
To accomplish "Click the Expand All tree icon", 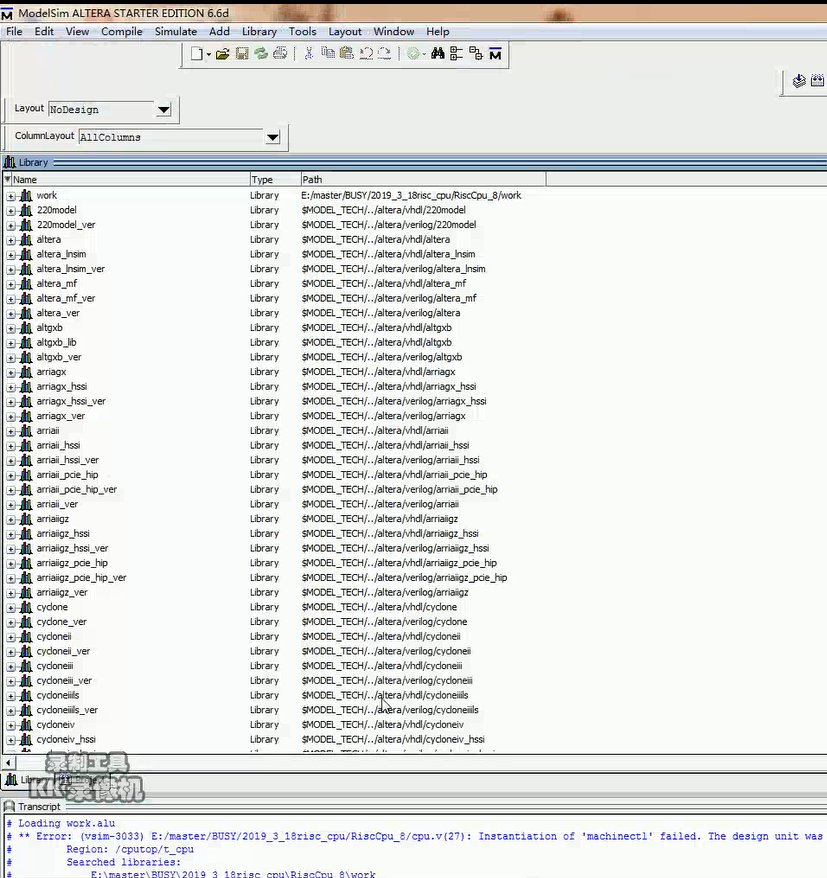I will click(x=456, y=54).
